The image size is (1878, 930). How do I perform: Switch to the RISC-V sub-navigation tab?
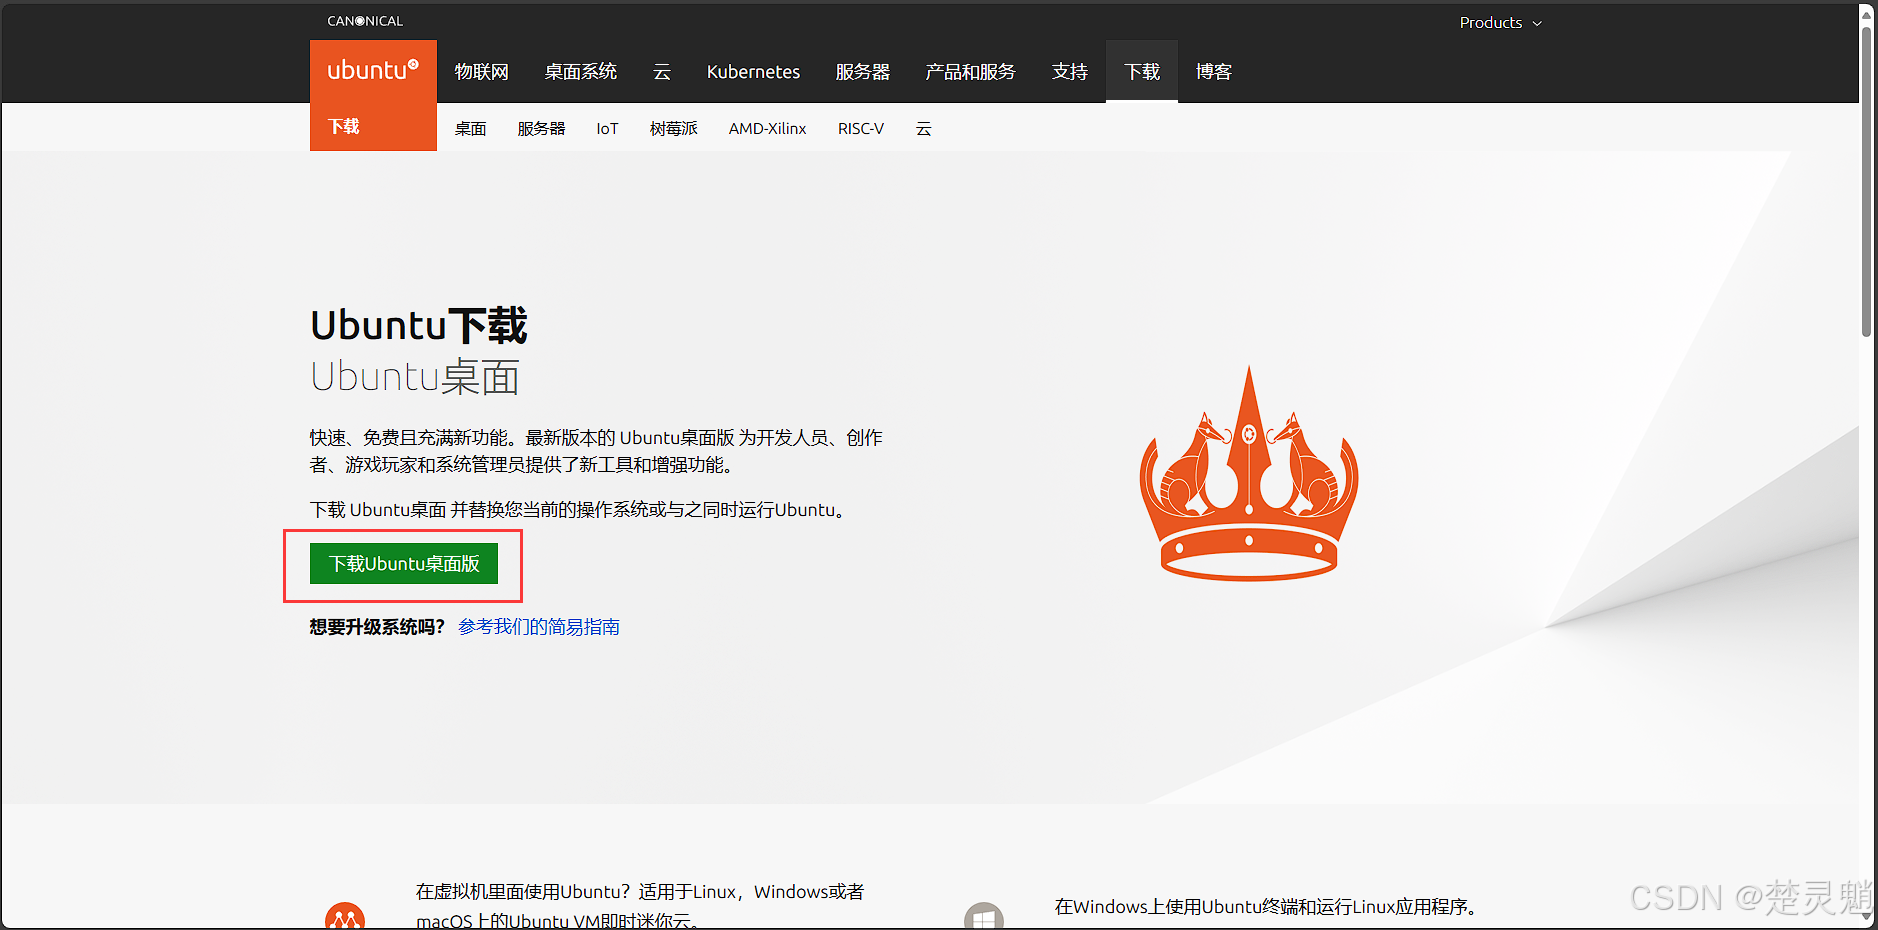(861, 129)
